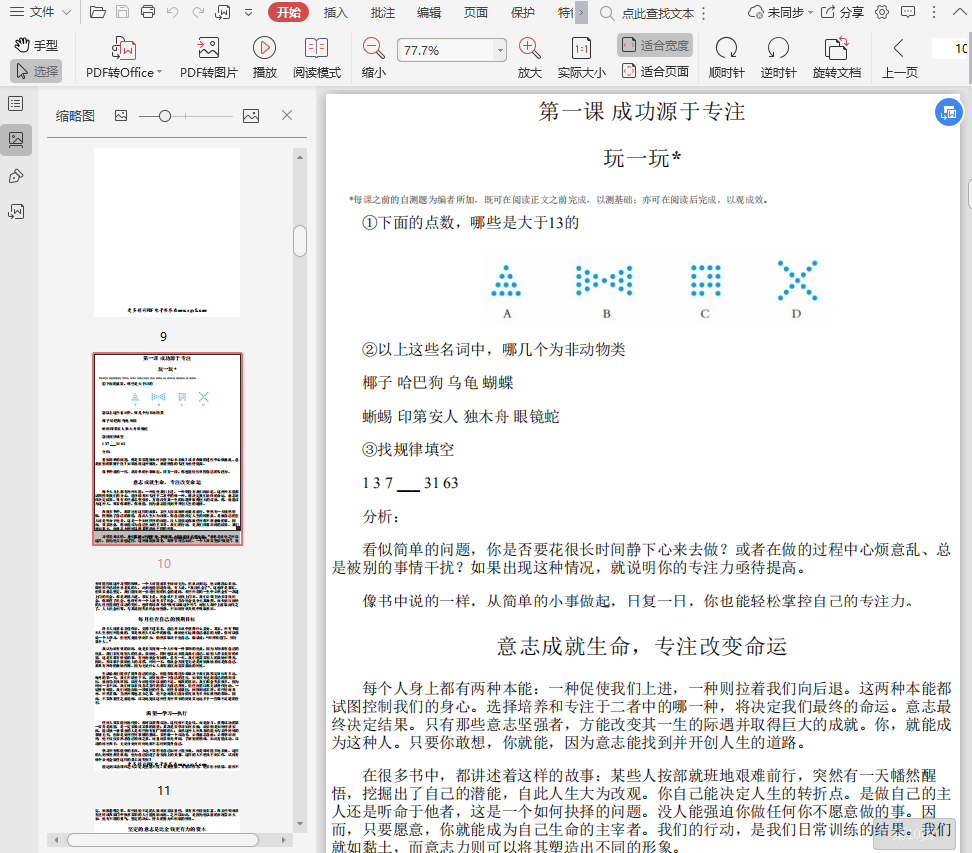The image size is (972, 853).
Task: Select the 页面 ribbon tab
Action: click(475, 12)
